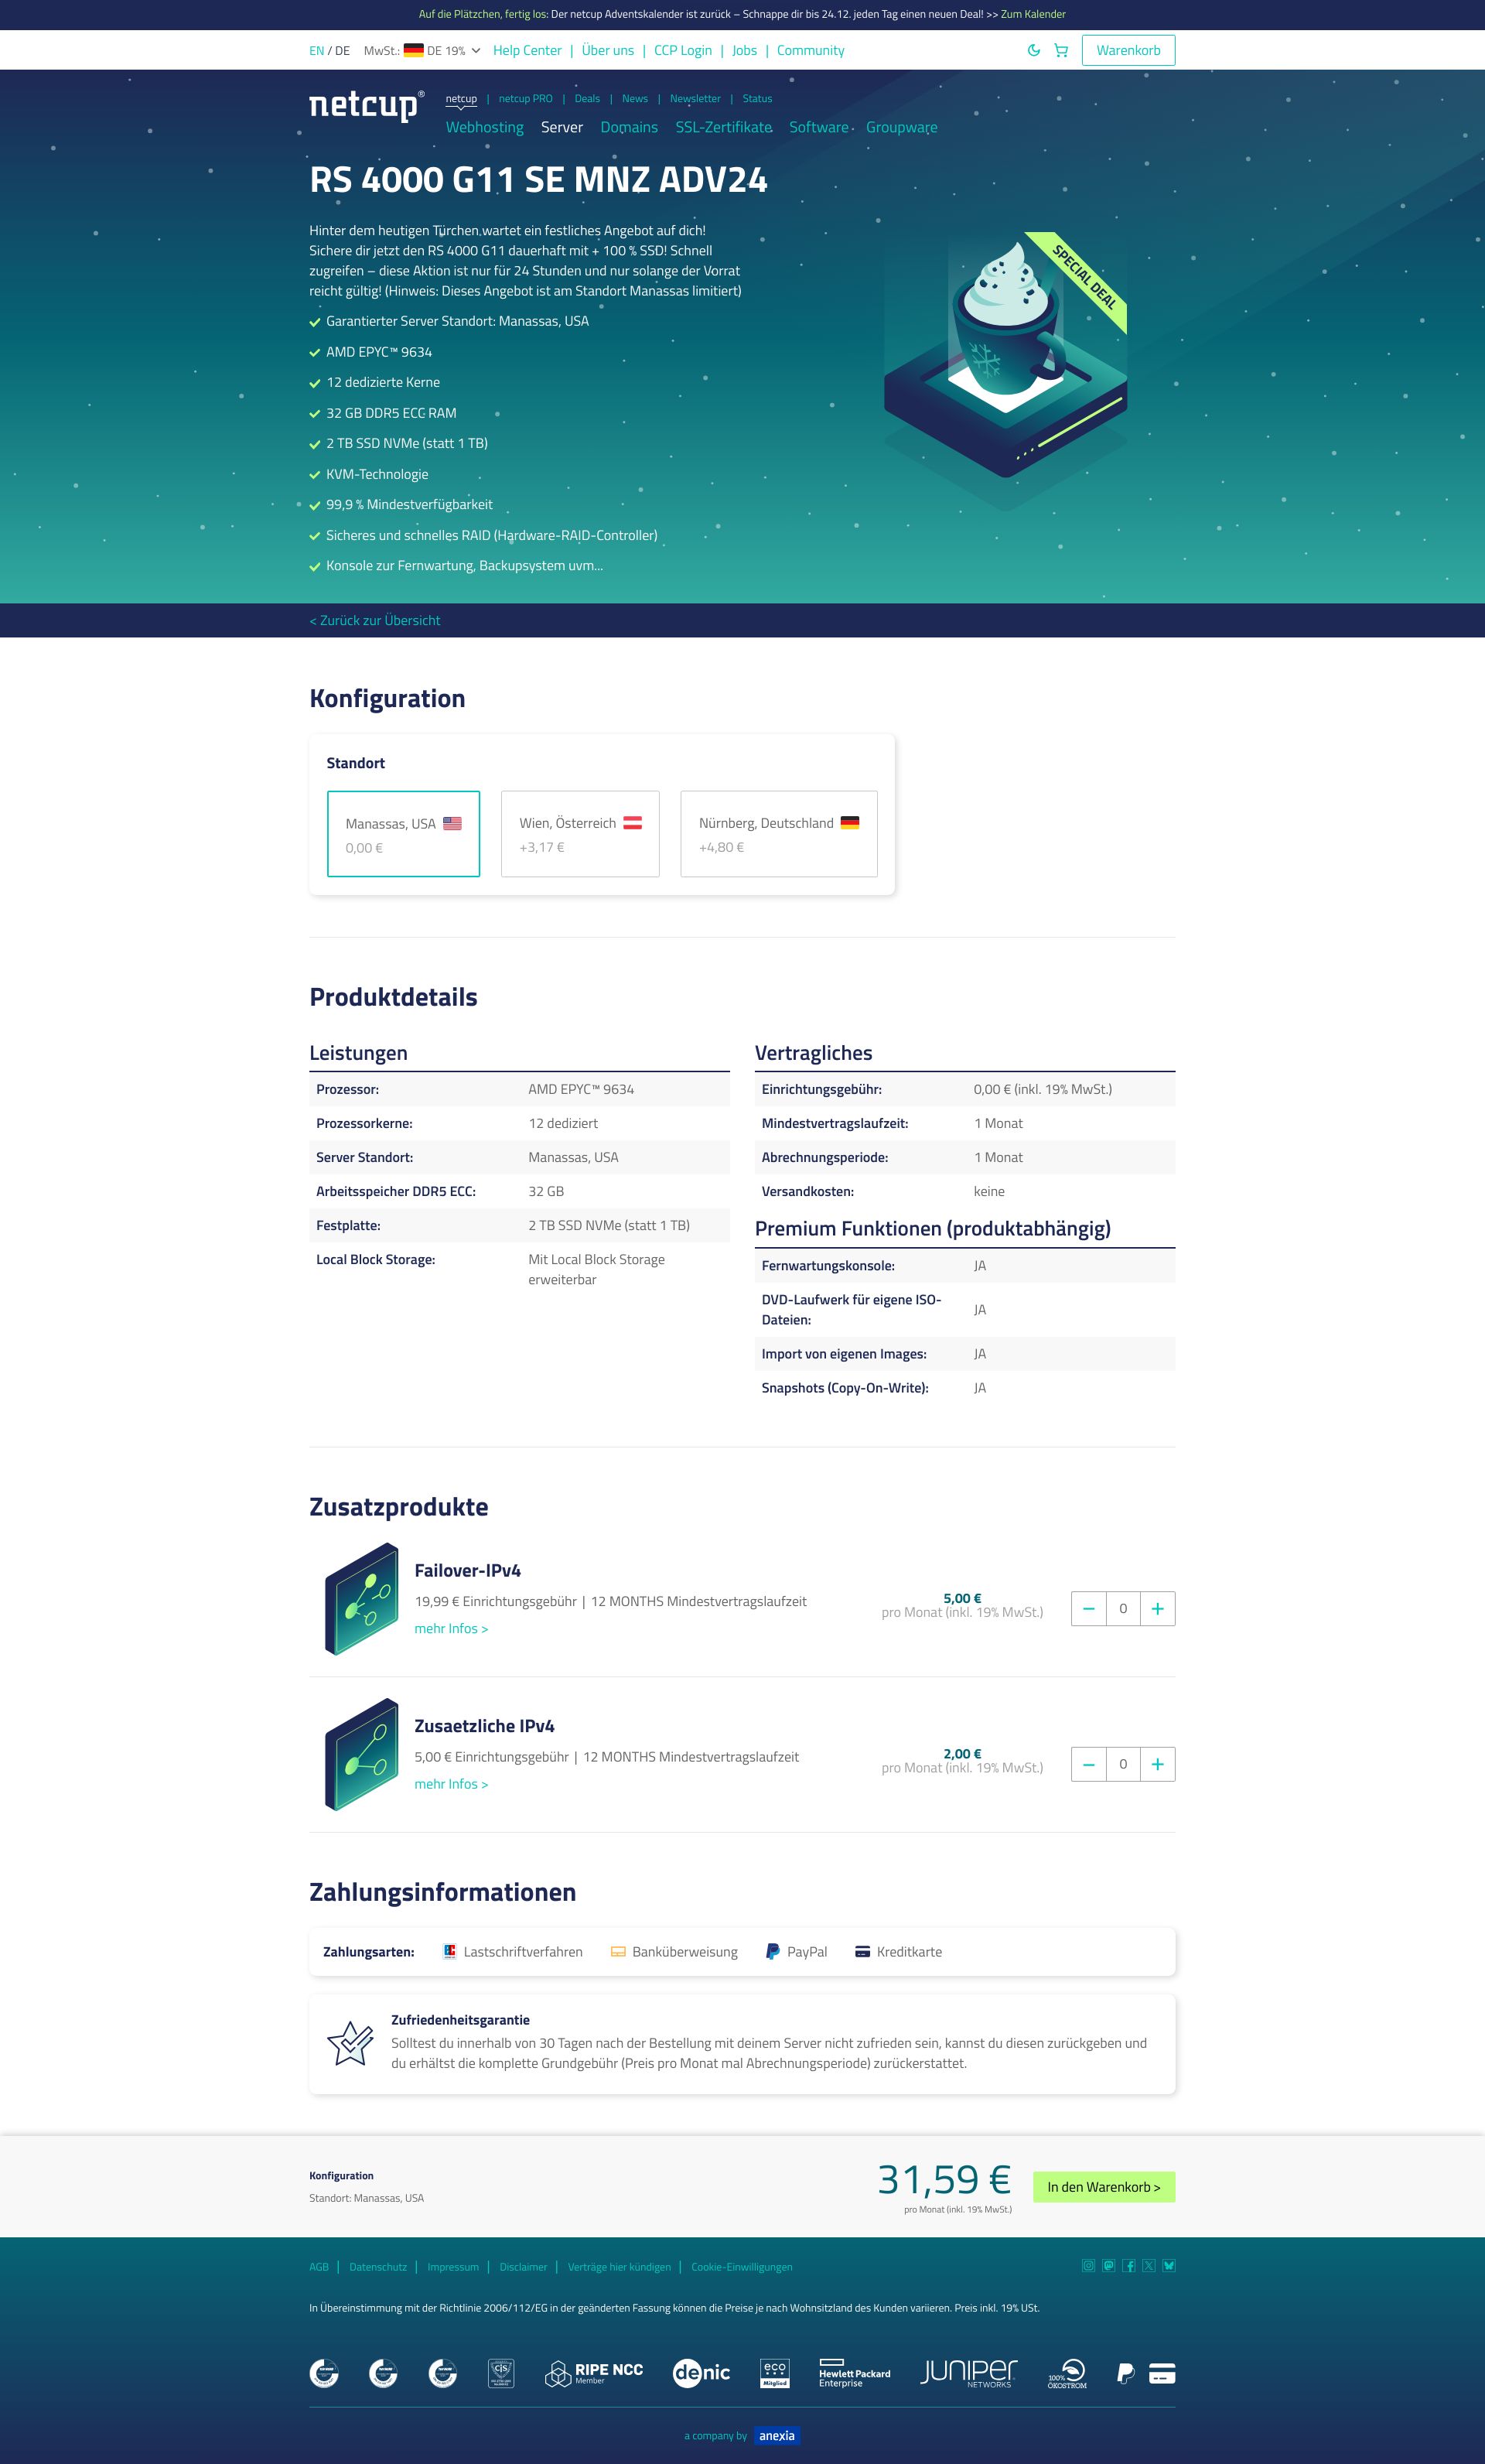Viewport: 1485px width, 2464px height.
Task: Click the Hewlett Packard Enterprise logo
Action: [854, 2373]
